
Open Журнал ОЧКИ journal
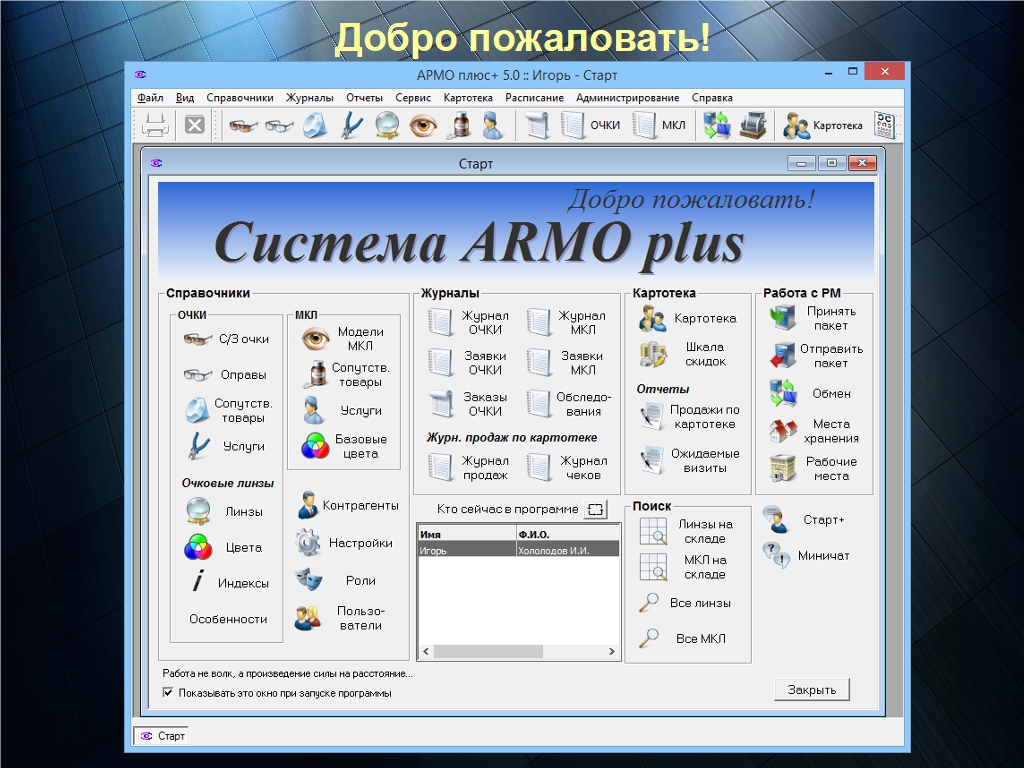(x=441, y=323)
